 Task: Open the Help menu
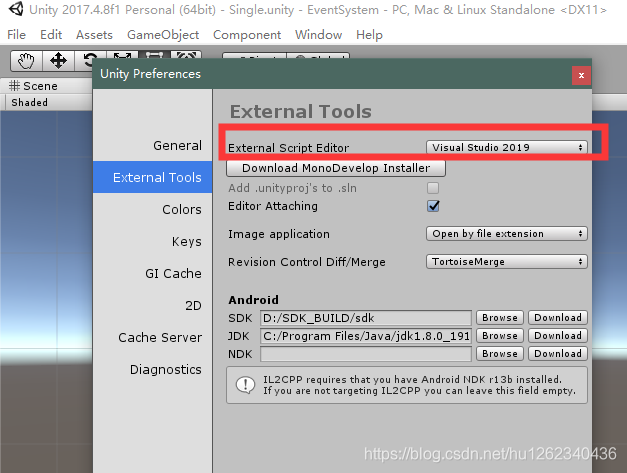pyautogui.click(x=369, y=35)
